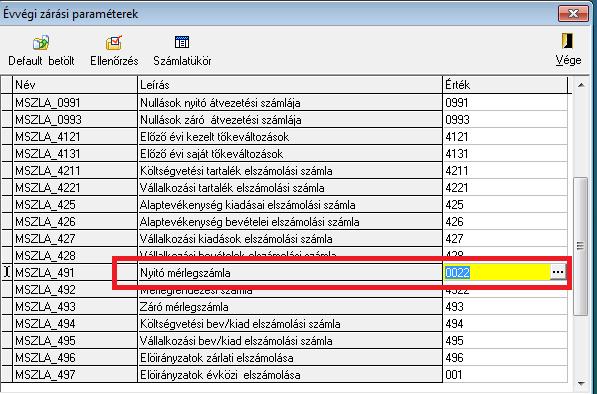Select the MSZLA_4131 name cell

[75, 154]
